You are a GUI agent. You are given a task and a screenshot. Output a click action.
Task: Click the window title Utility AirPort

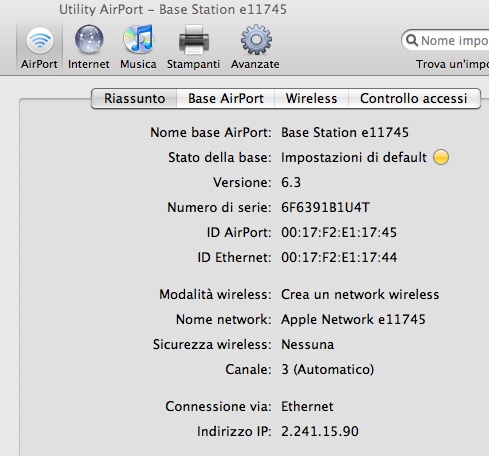pos(173,9)
